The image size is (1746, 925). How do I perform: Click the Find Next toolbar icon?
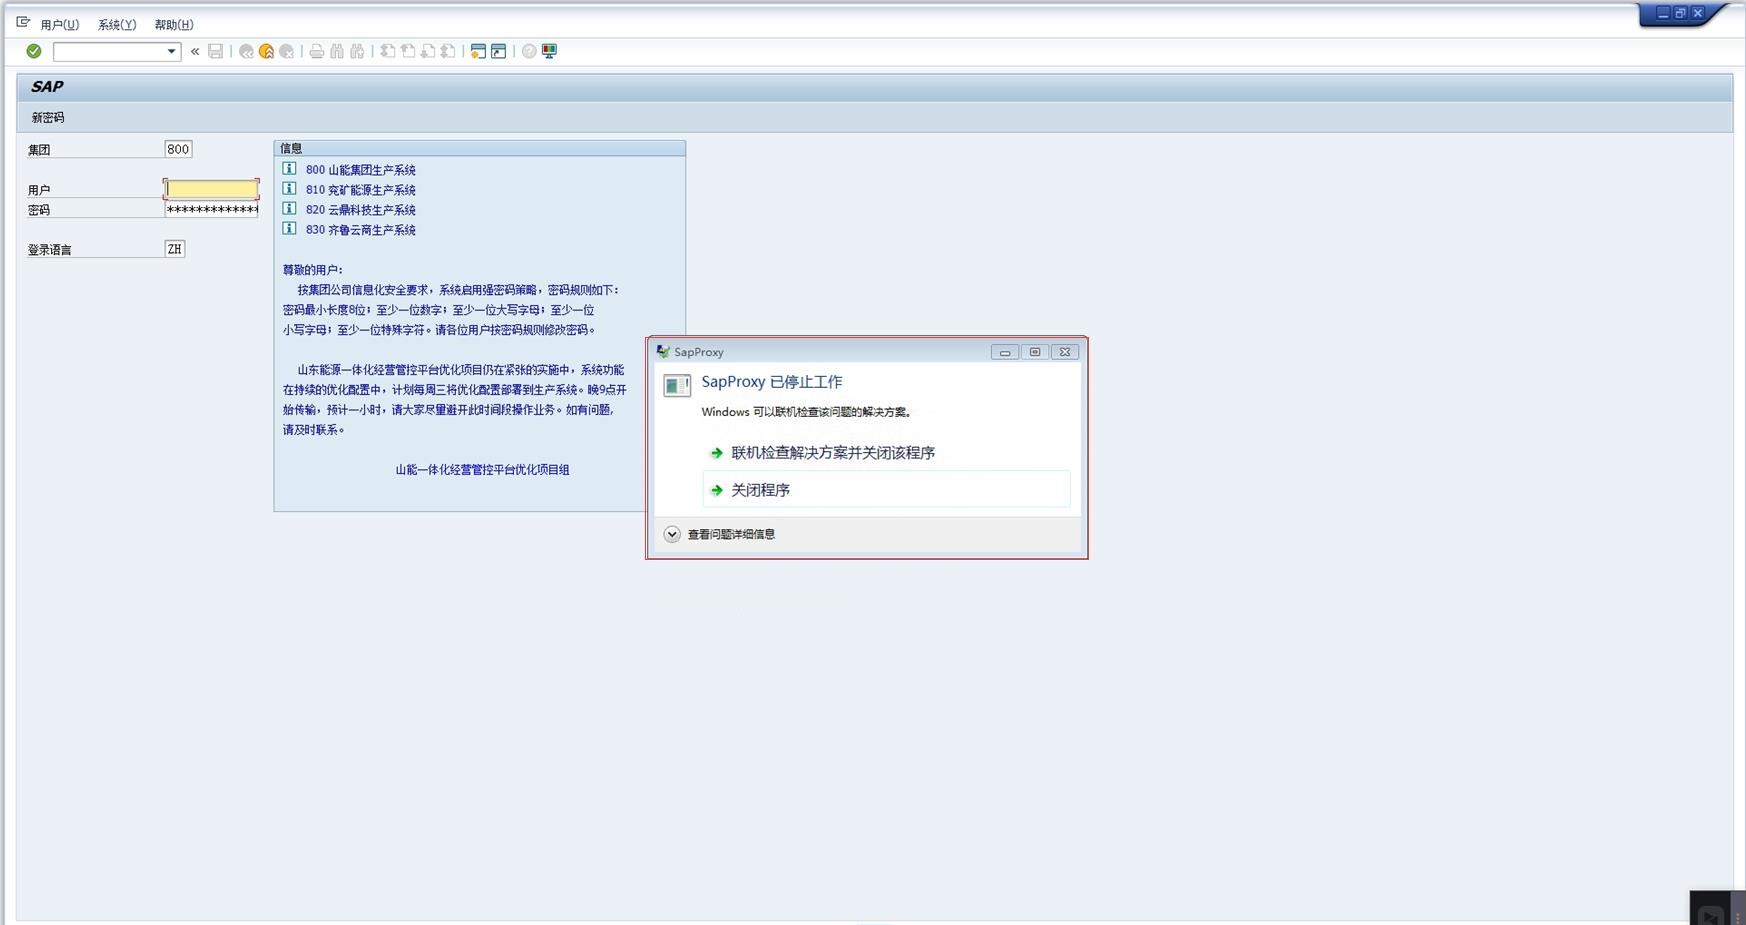[358, 51]
